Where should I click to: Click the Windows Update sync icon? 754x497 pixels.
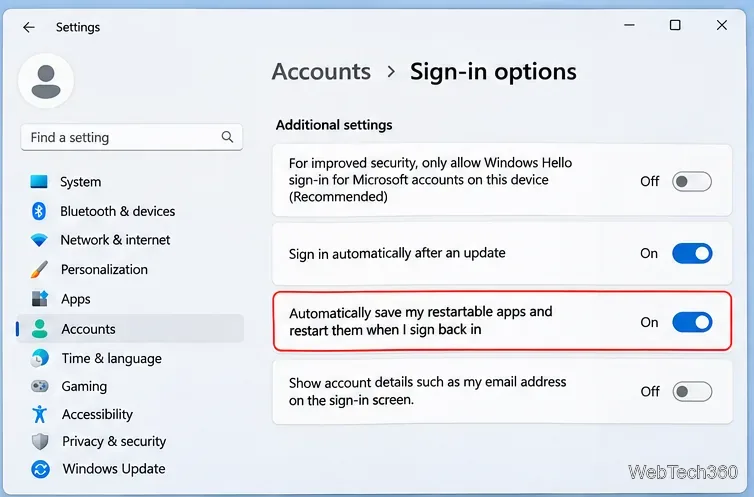click(x=40, y=469)
